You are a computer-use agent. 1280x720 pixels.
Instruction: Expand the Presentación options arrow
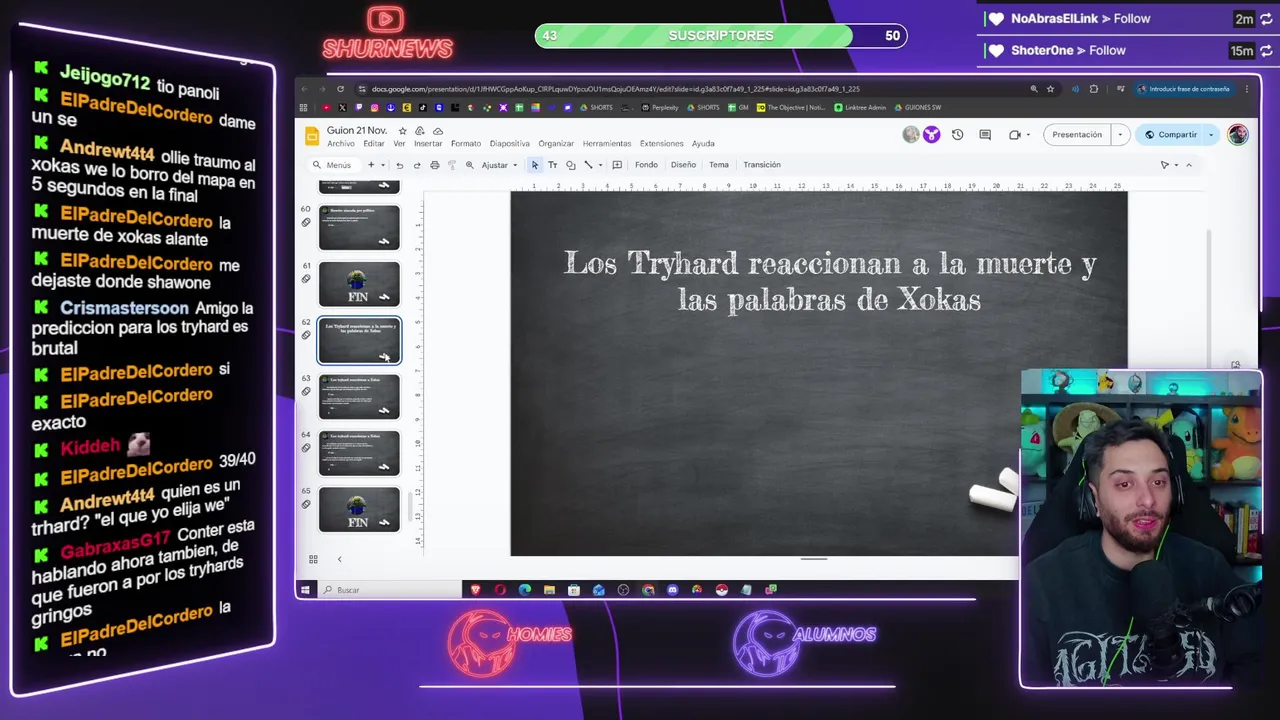tap(1120, 135)
